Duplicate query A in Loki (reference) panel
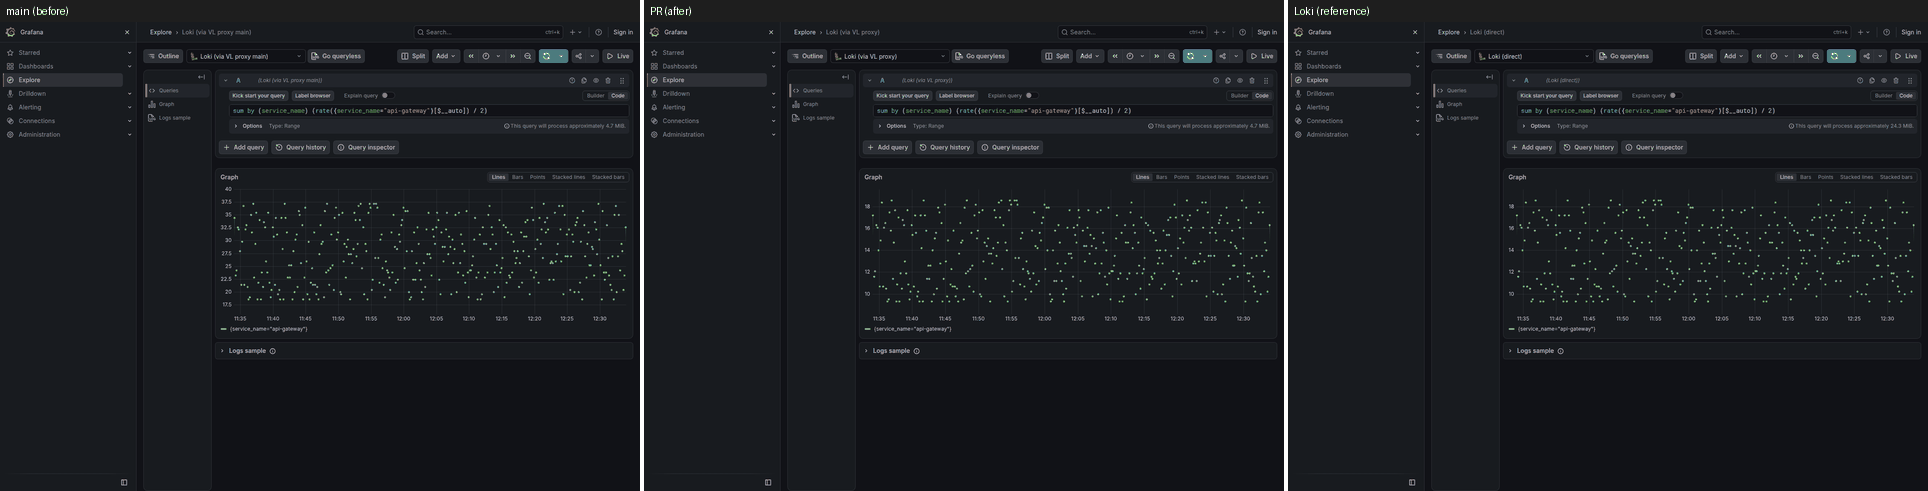 (x=1872, y=80)
